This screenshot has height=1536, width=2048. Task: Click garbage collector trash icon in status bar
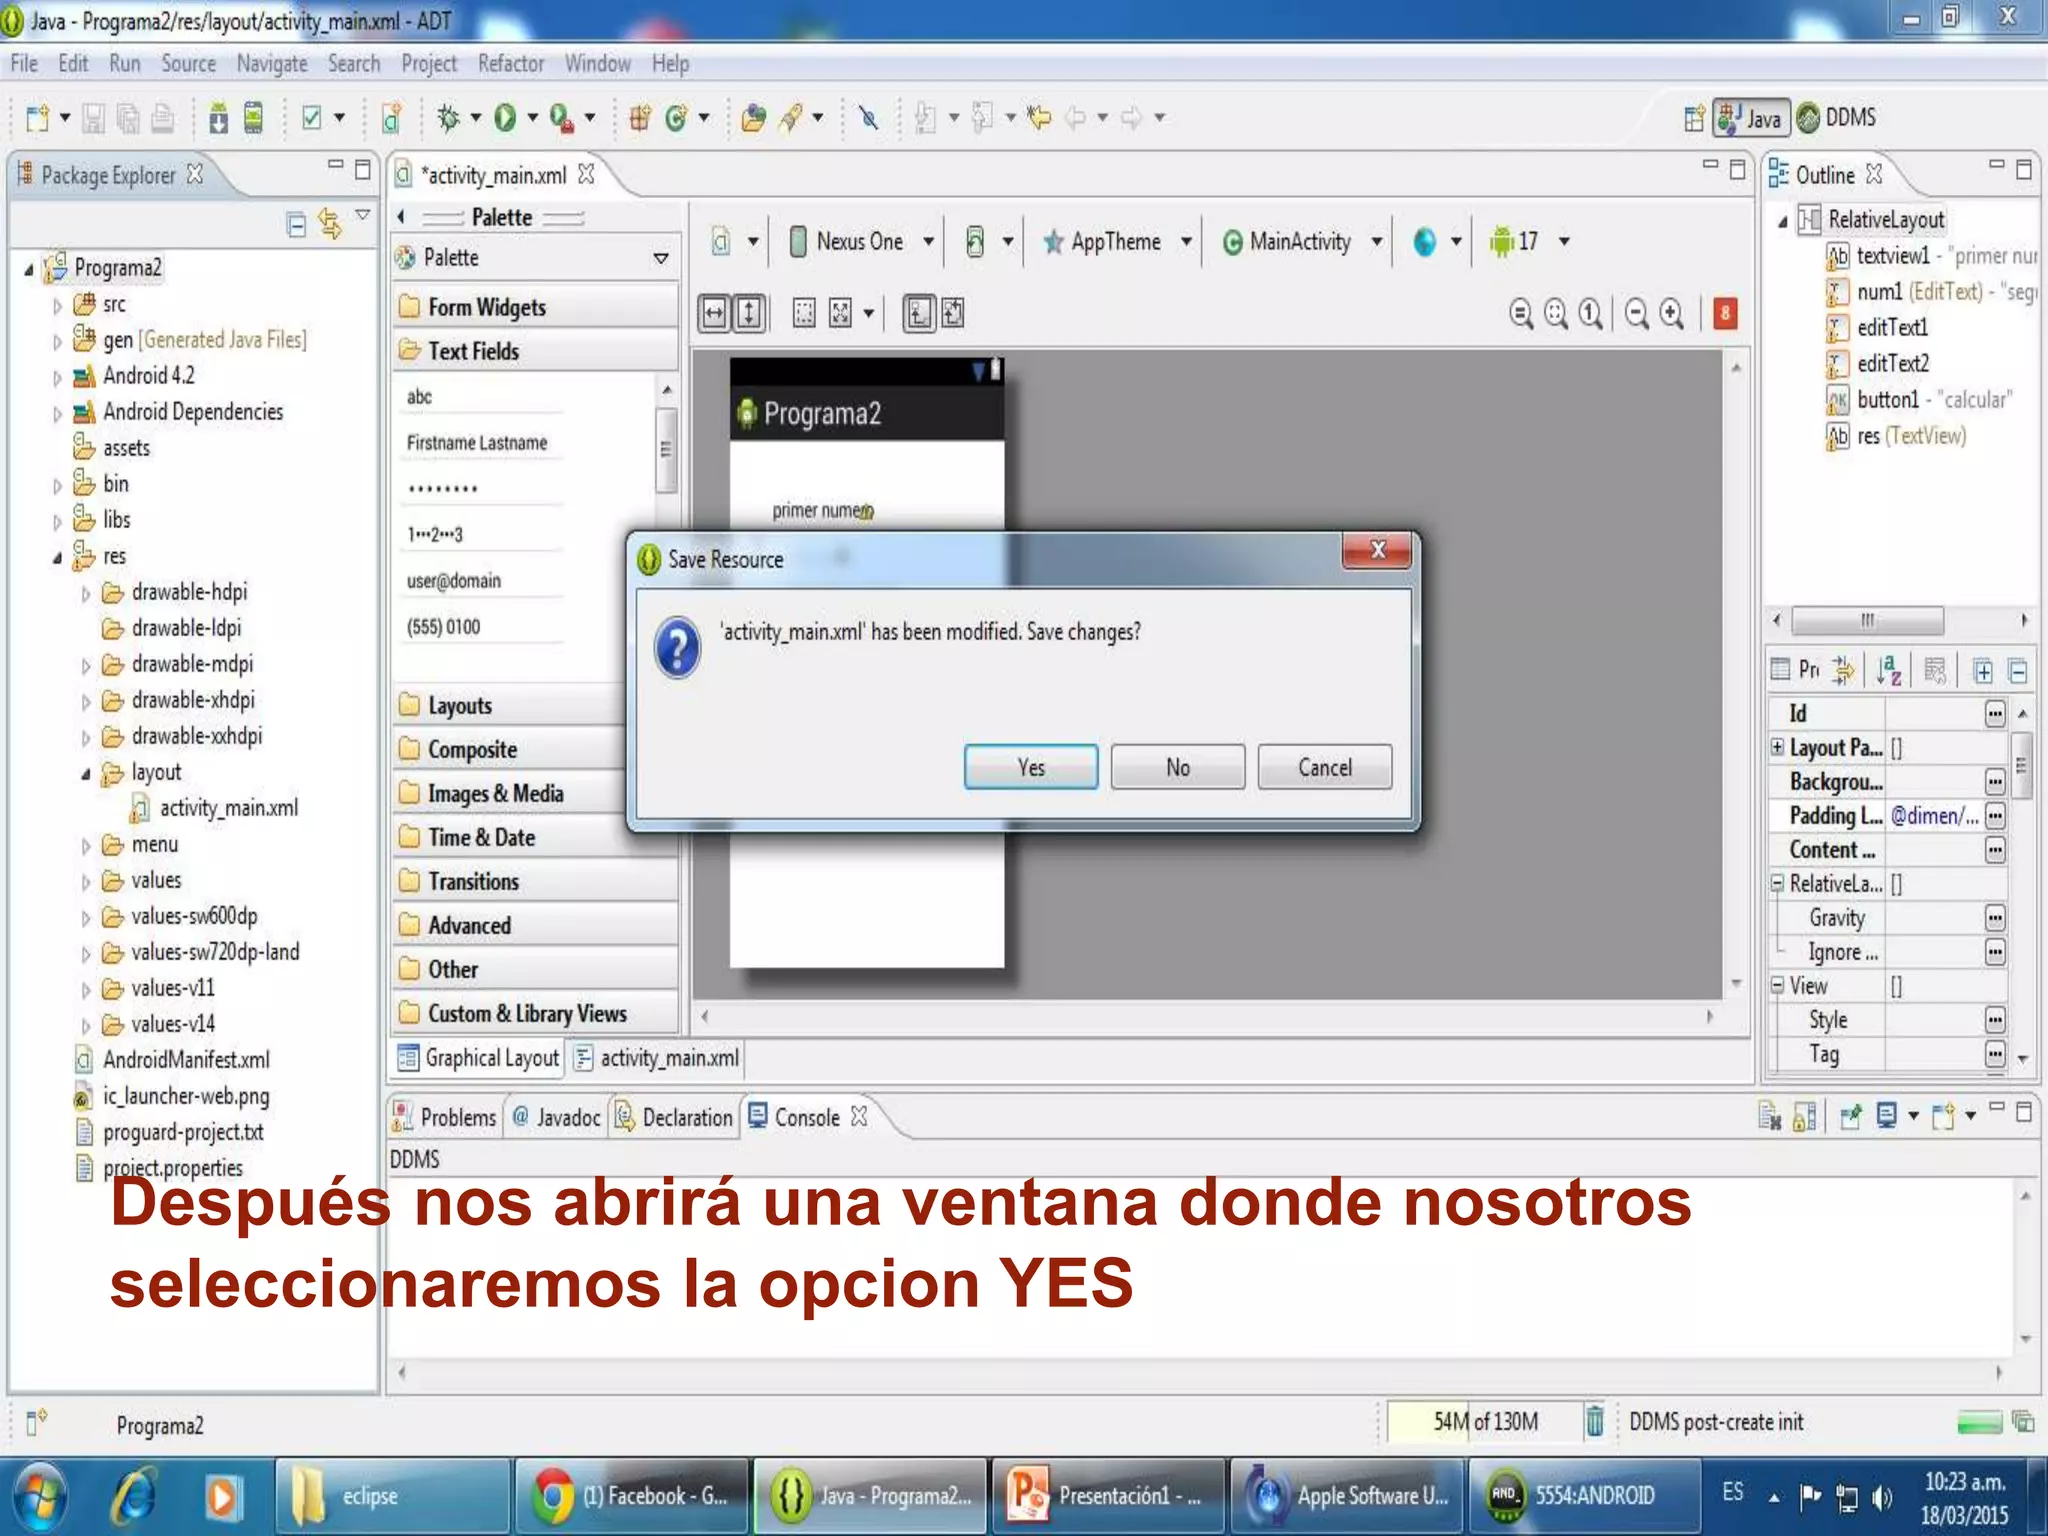click(x=1595, y=1421)
